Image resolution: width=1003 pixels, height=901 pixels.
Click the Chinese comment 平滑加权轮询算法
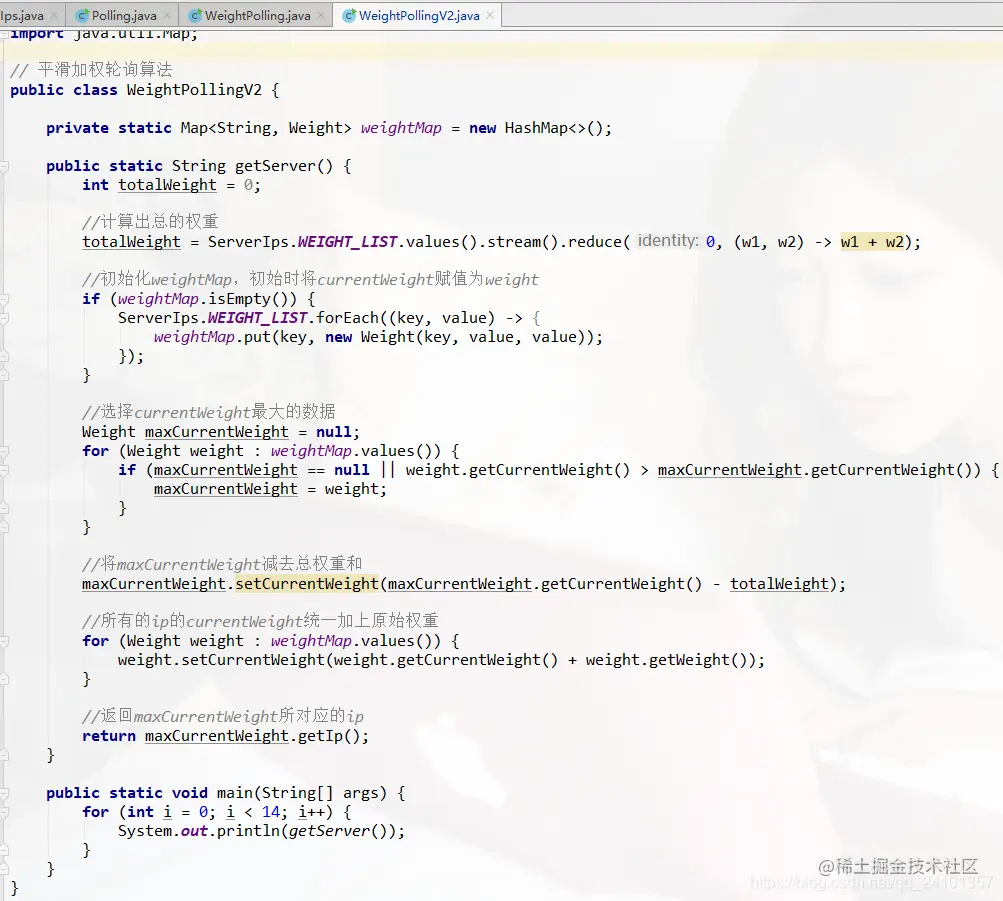click(x=105, y=70)
